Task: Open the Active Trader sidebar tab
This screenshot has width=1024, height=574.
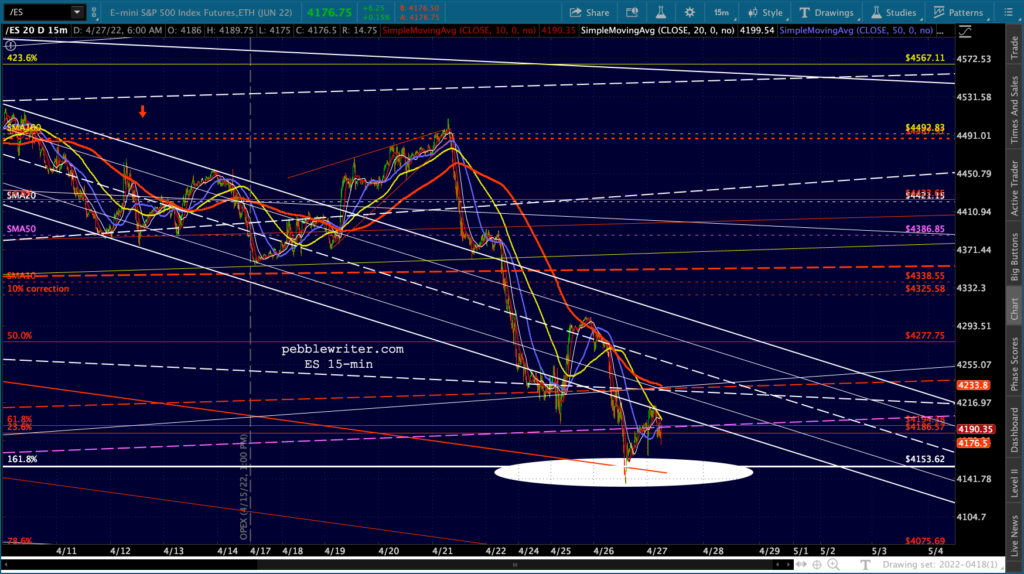Action: click(1015, 188)
